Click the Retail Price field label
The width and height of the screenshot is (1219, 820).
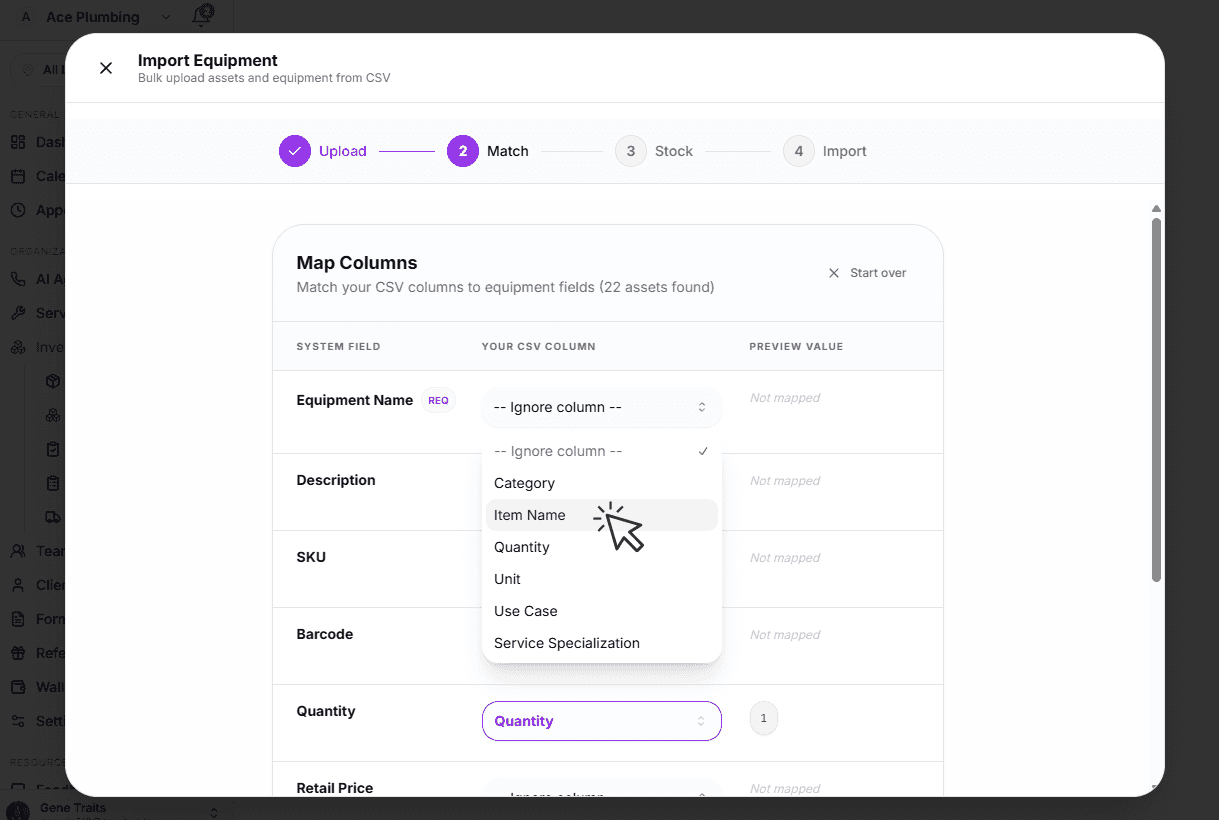point(335,788)
